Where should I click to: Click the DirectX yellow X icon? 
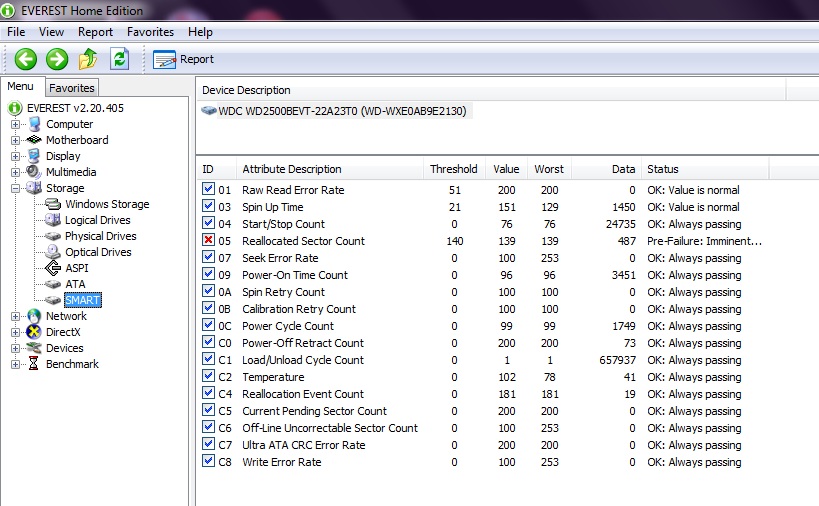34,332
